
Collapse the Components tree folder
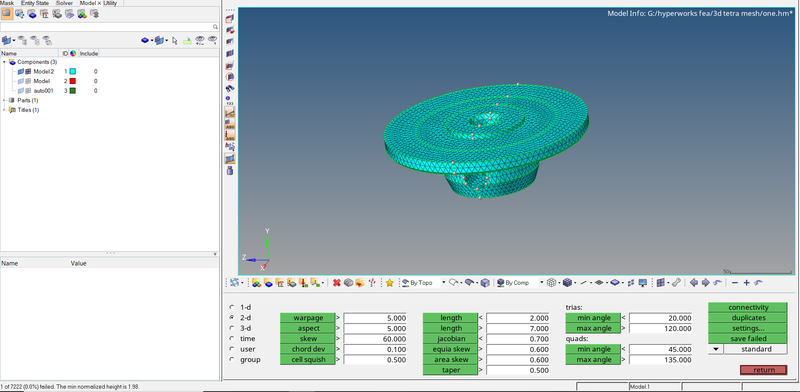click(5, 62)
